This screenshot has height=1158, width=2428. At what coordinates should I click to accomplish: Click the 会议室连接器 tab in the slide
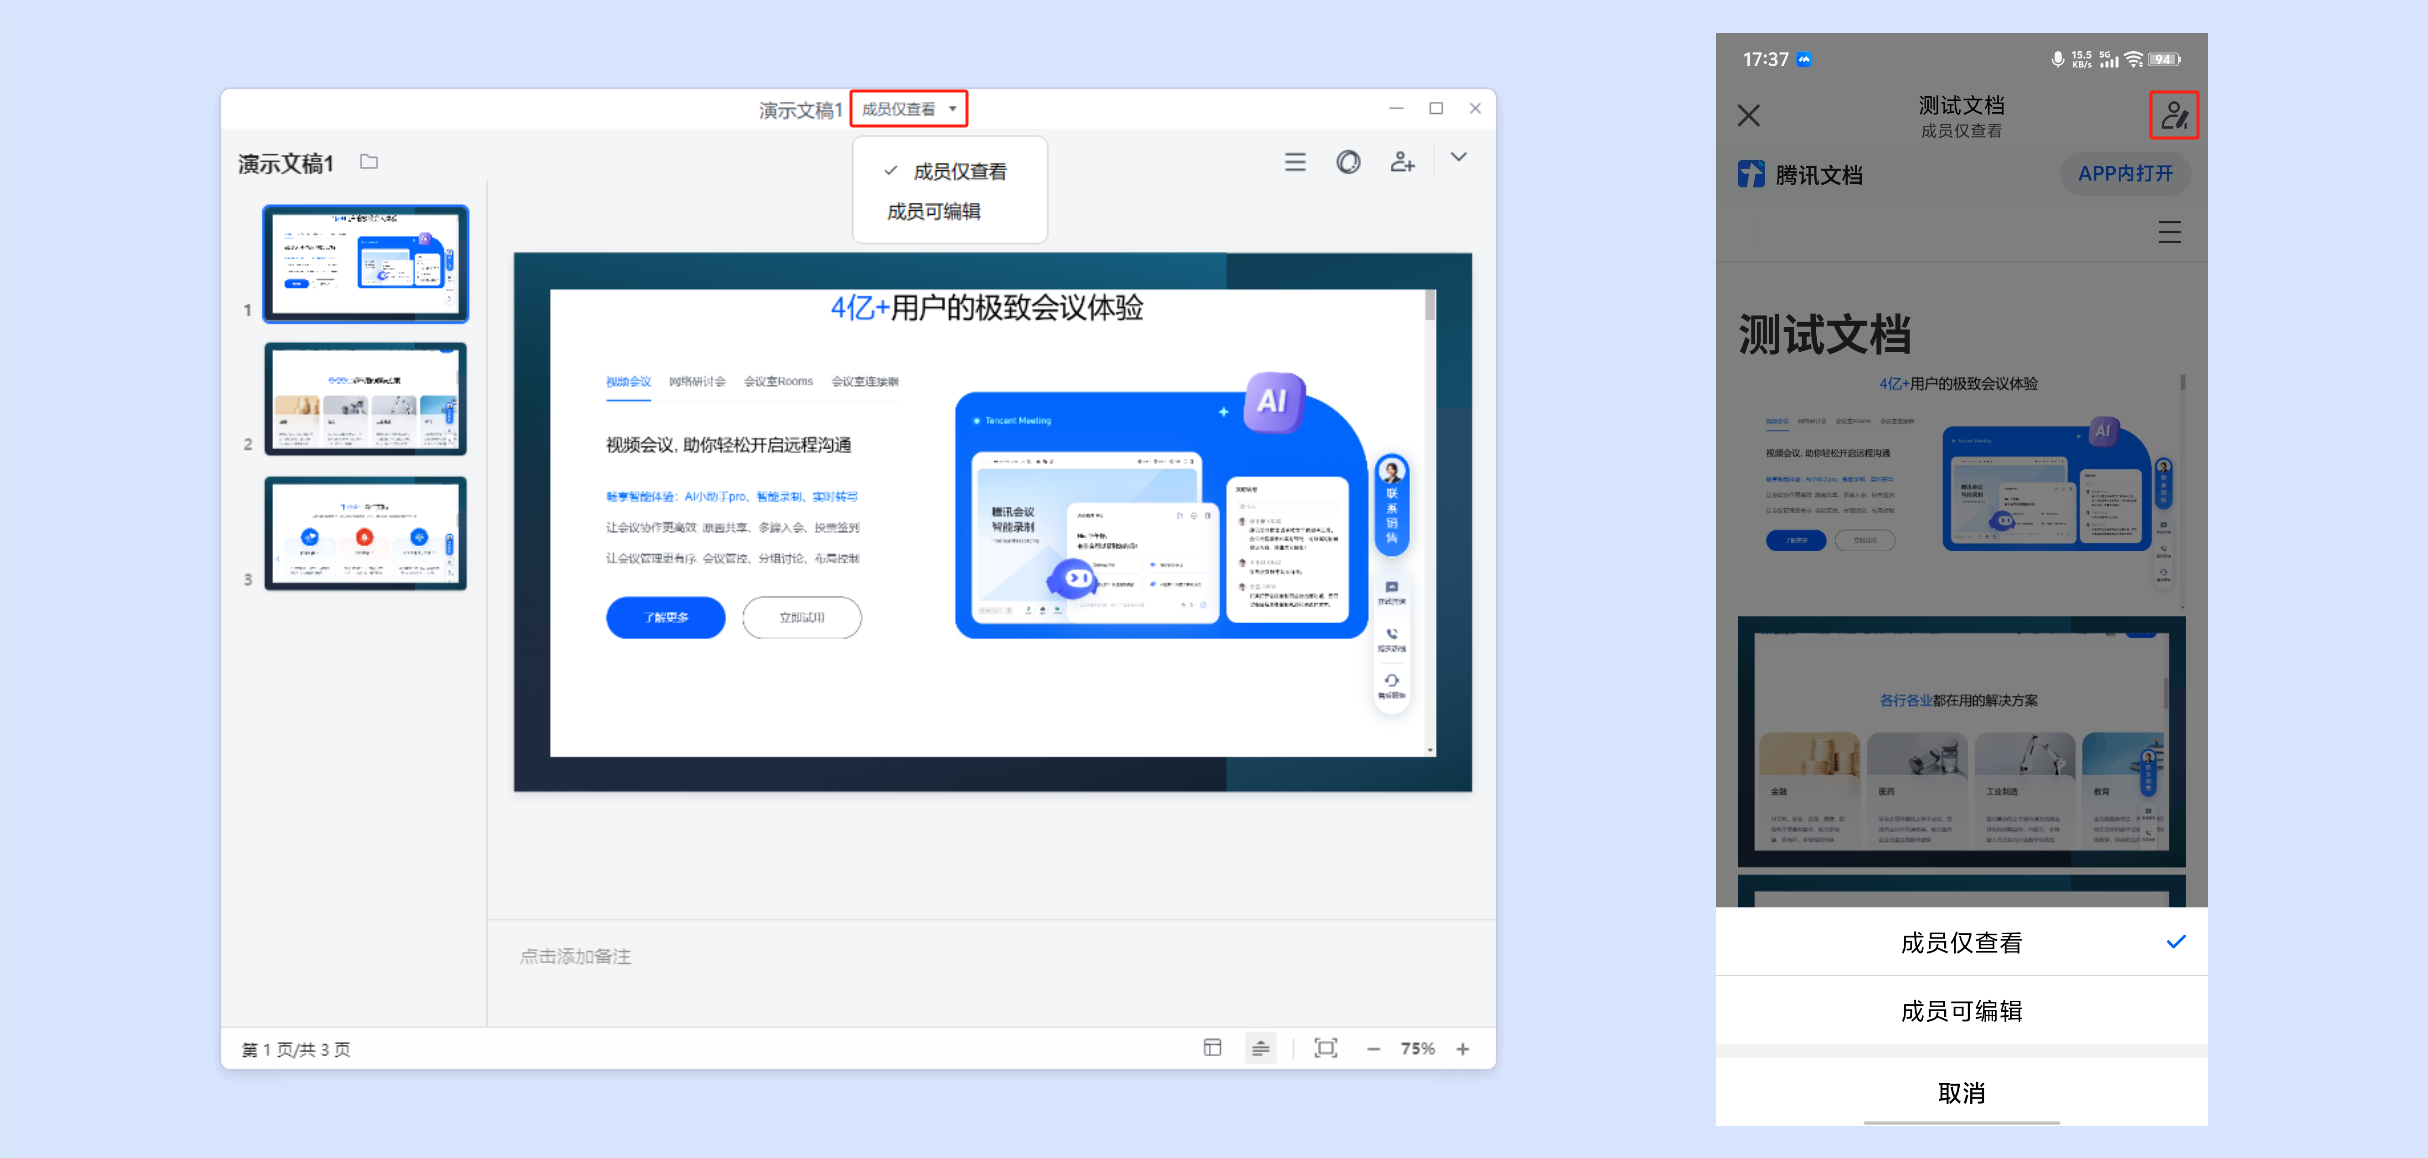[865, 382]
